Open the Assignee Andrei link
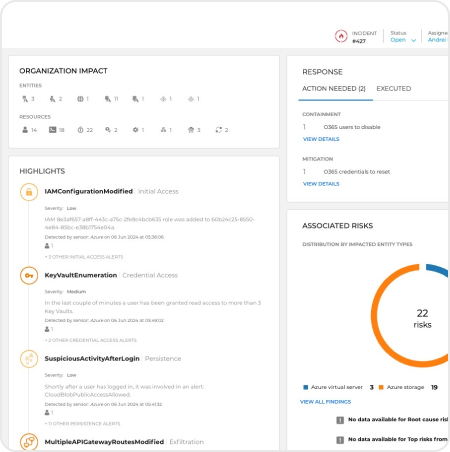 click(x=438, y=40)
